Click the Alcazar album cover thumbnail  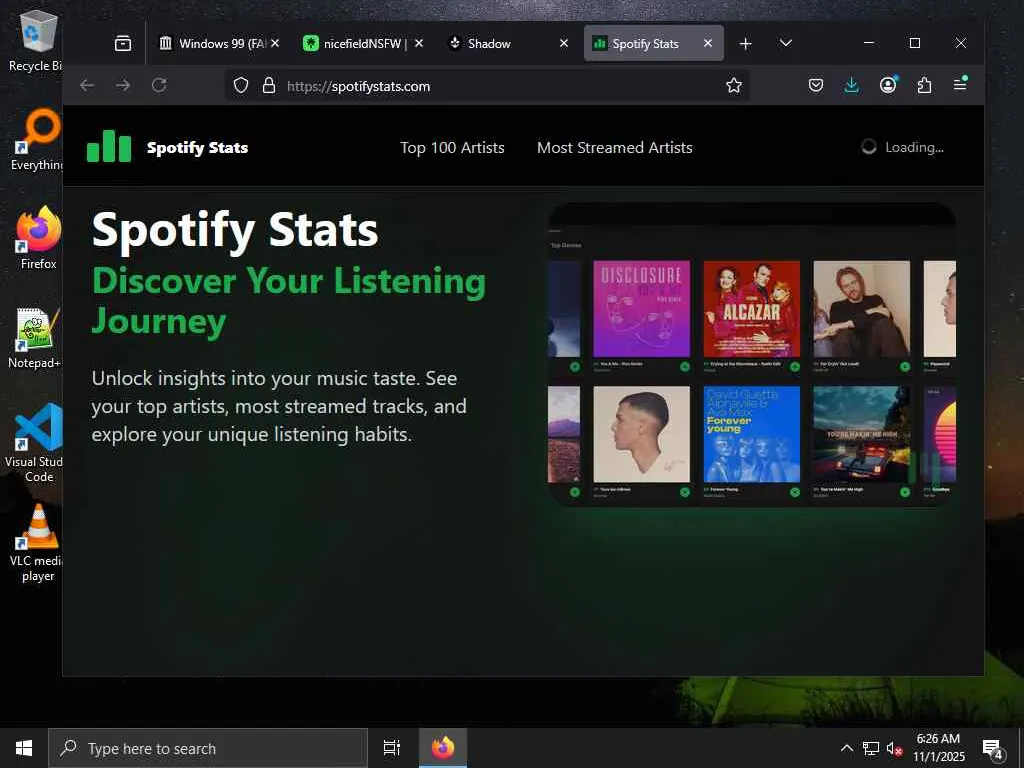pos(751,308)
